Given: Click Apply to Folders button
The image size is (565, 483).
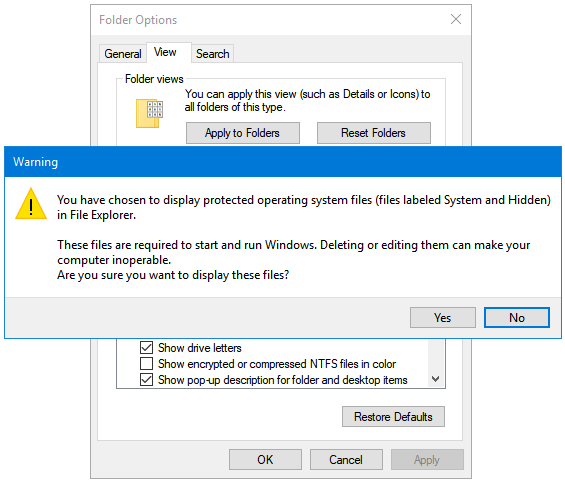Looking at the screenshot, I should pos(243,133).
